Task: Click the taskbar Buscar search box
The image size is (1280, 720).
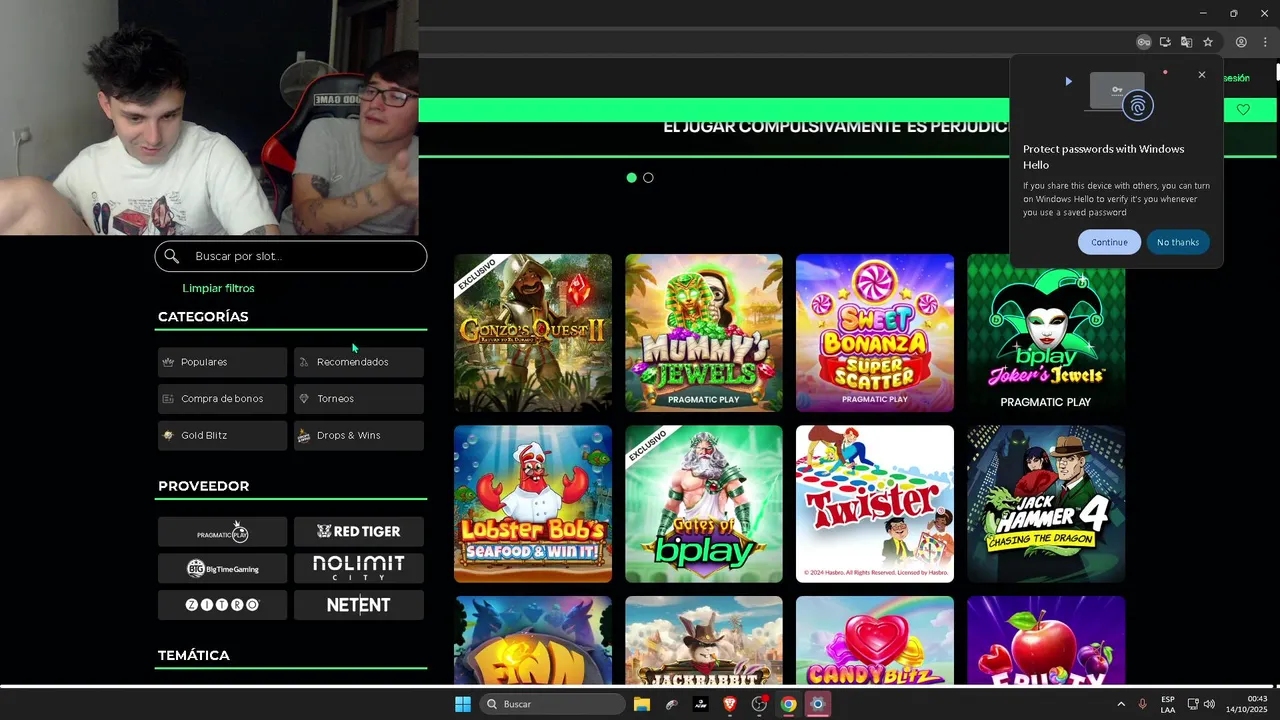Action: 552,704
